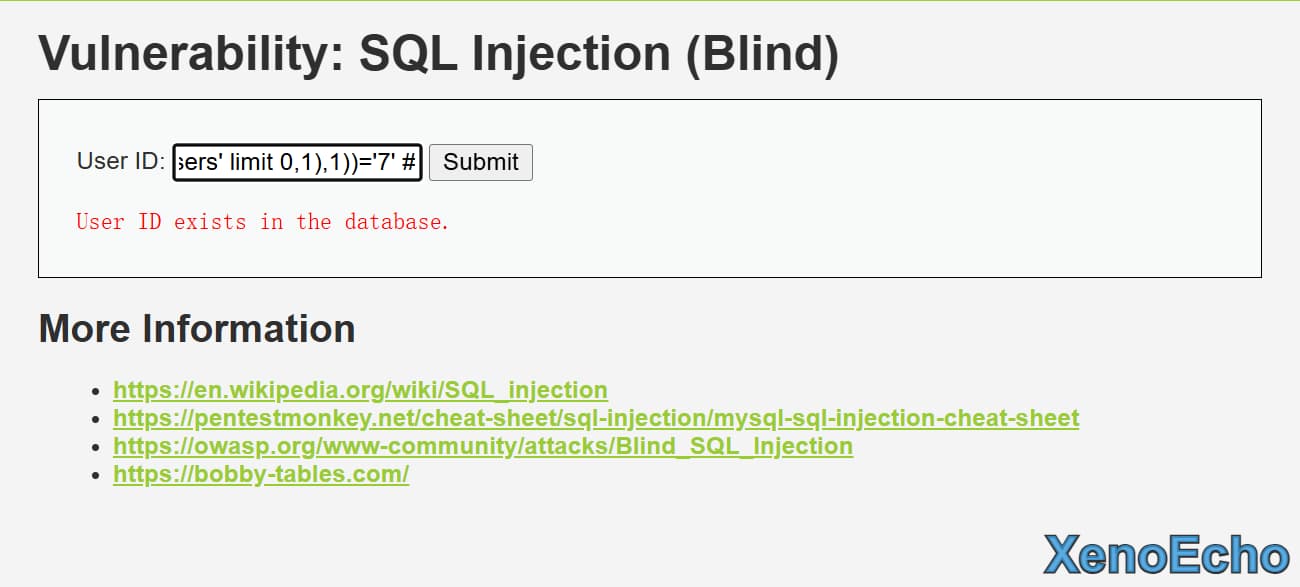Open the pentestmonkey MySQL cheat sheet link
Image resolution: width=1300 pixels, height=587 pixels.
click(x=596, y=418)
